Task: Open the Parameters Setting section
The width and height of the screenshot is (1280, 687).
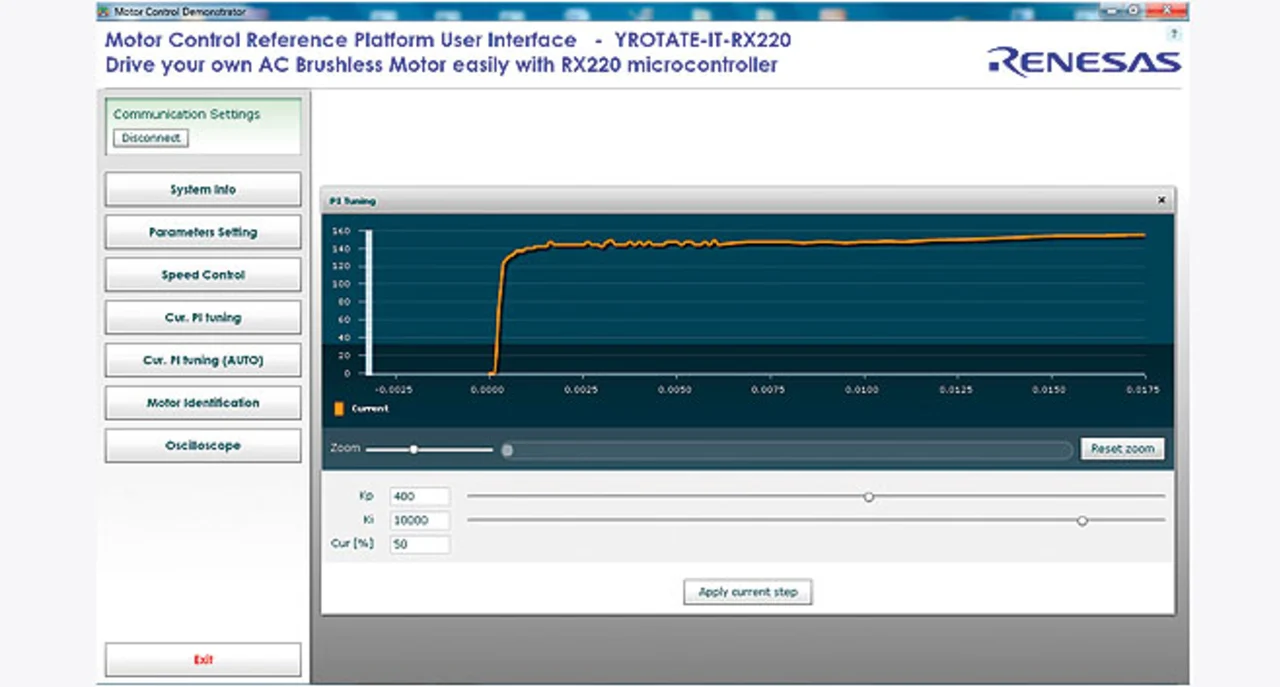Action: pos(203,232)
